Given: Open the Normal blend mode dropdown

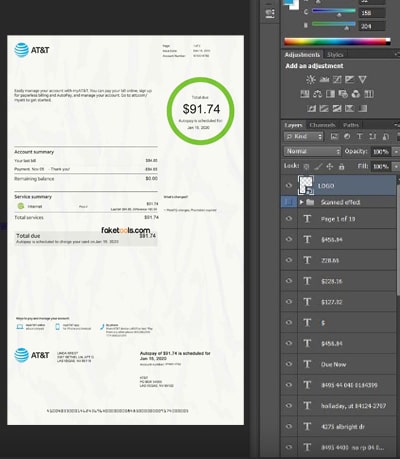Looking at the screenshot, I should pos(312,151).
